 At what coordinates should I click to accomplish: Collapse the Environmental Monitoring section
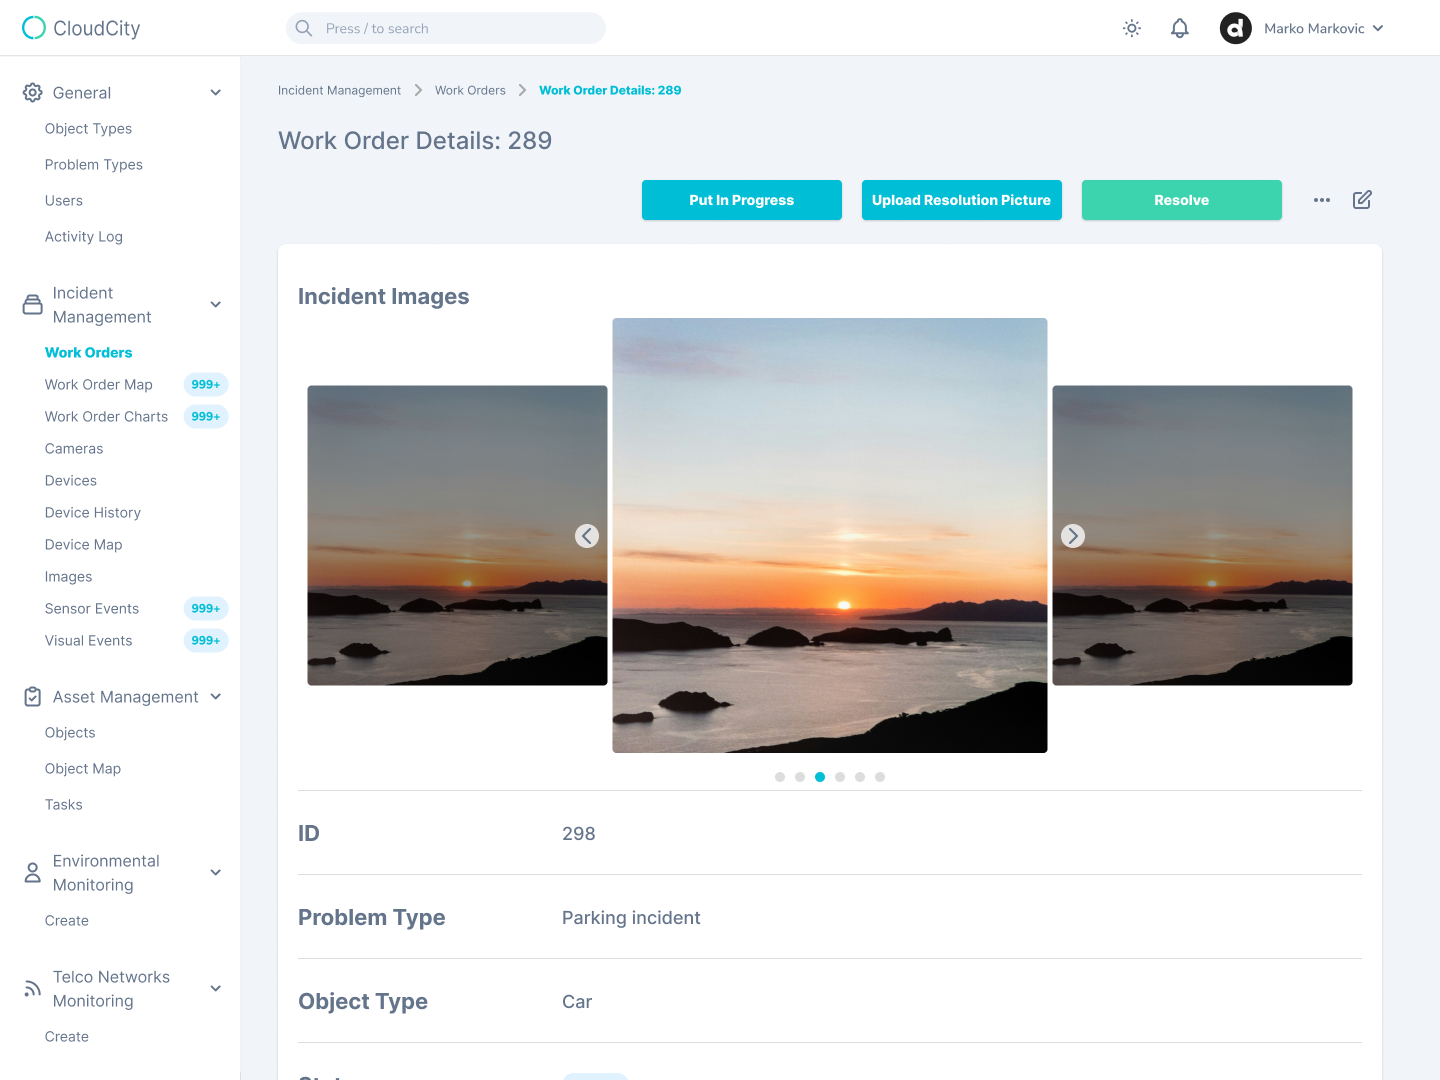coord(215,872)
